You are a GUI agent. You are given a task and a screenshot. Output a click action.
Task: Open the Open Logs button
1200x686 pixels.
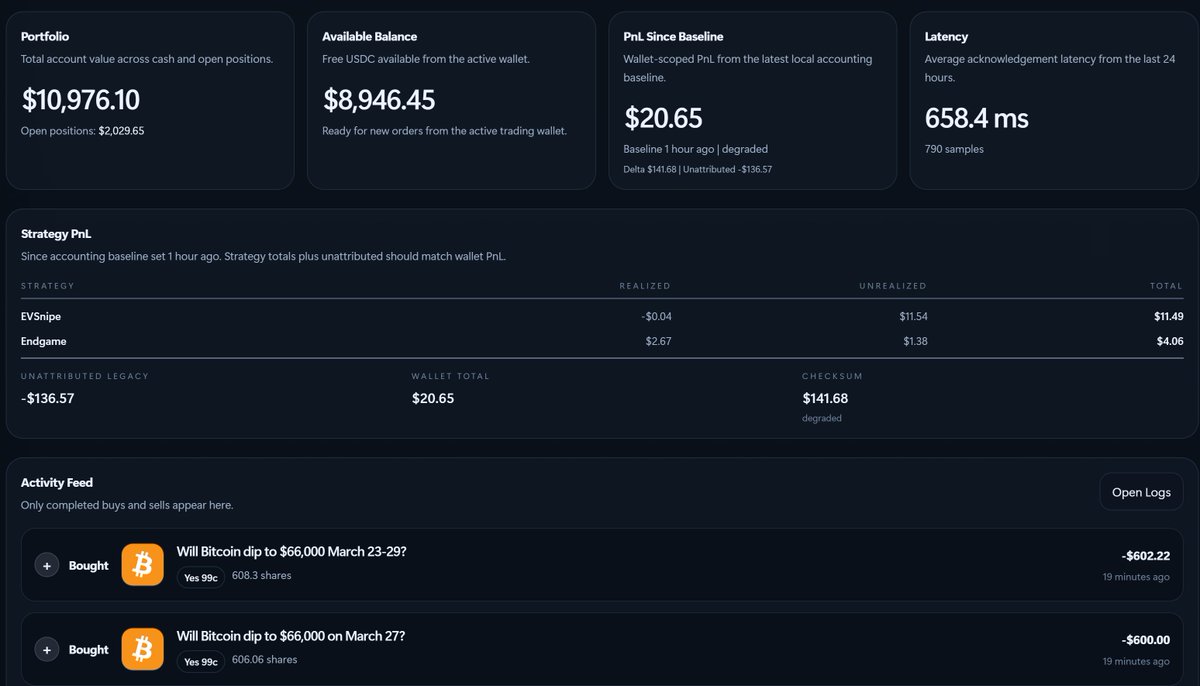(x=1141, y=492)
